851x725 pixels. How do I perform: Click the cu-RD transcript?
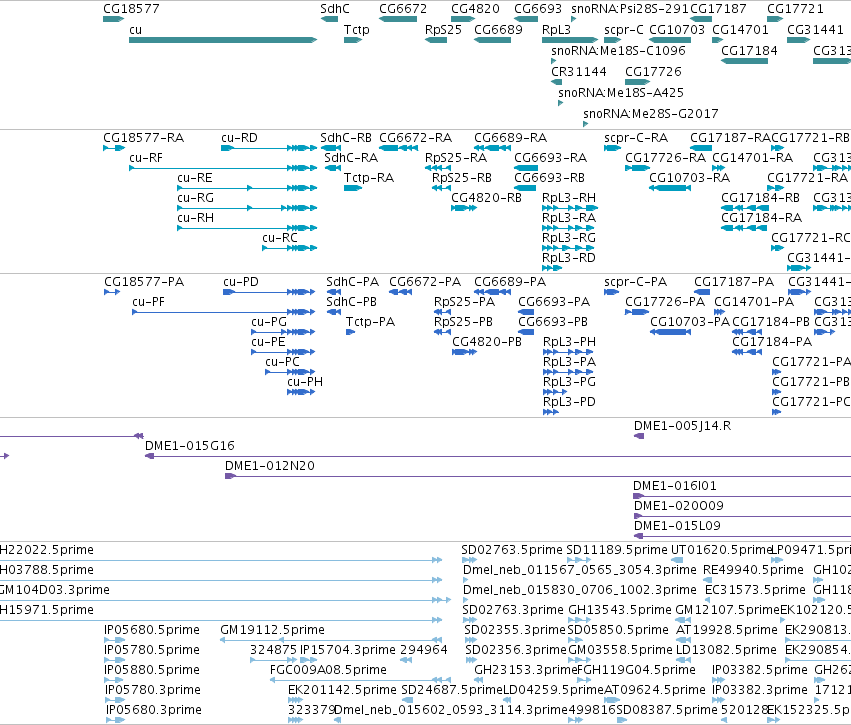269,148
